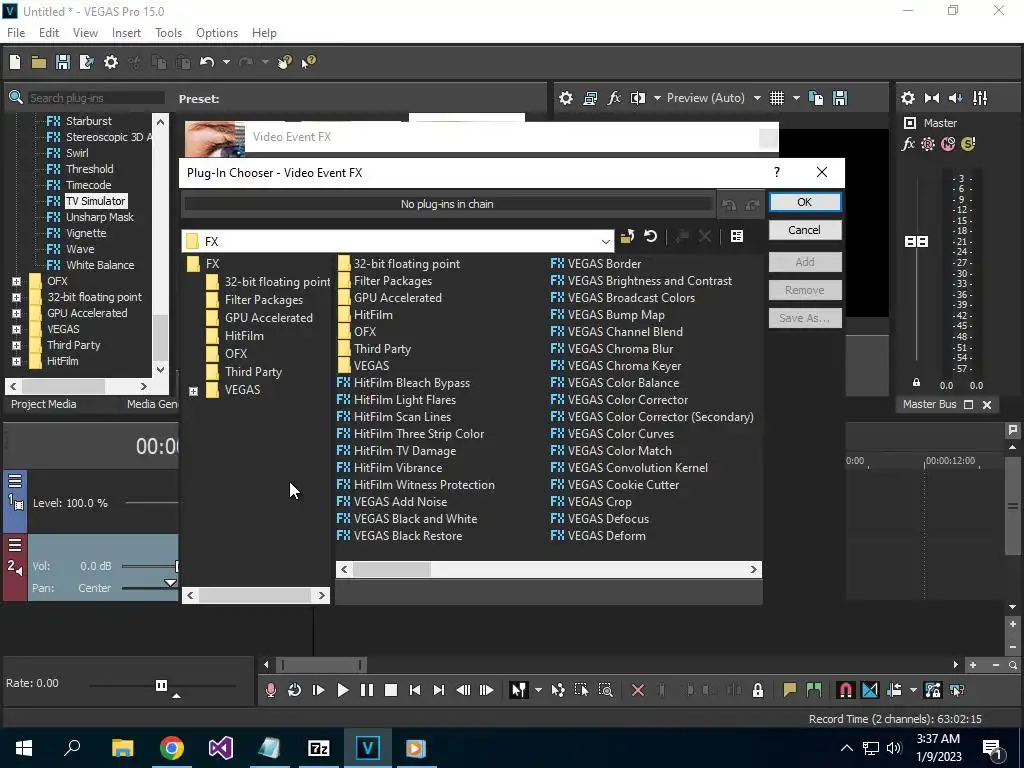
Task: Expand VEGAS folder in Plug-In Chooser tree
Action: tap(193, 391)
